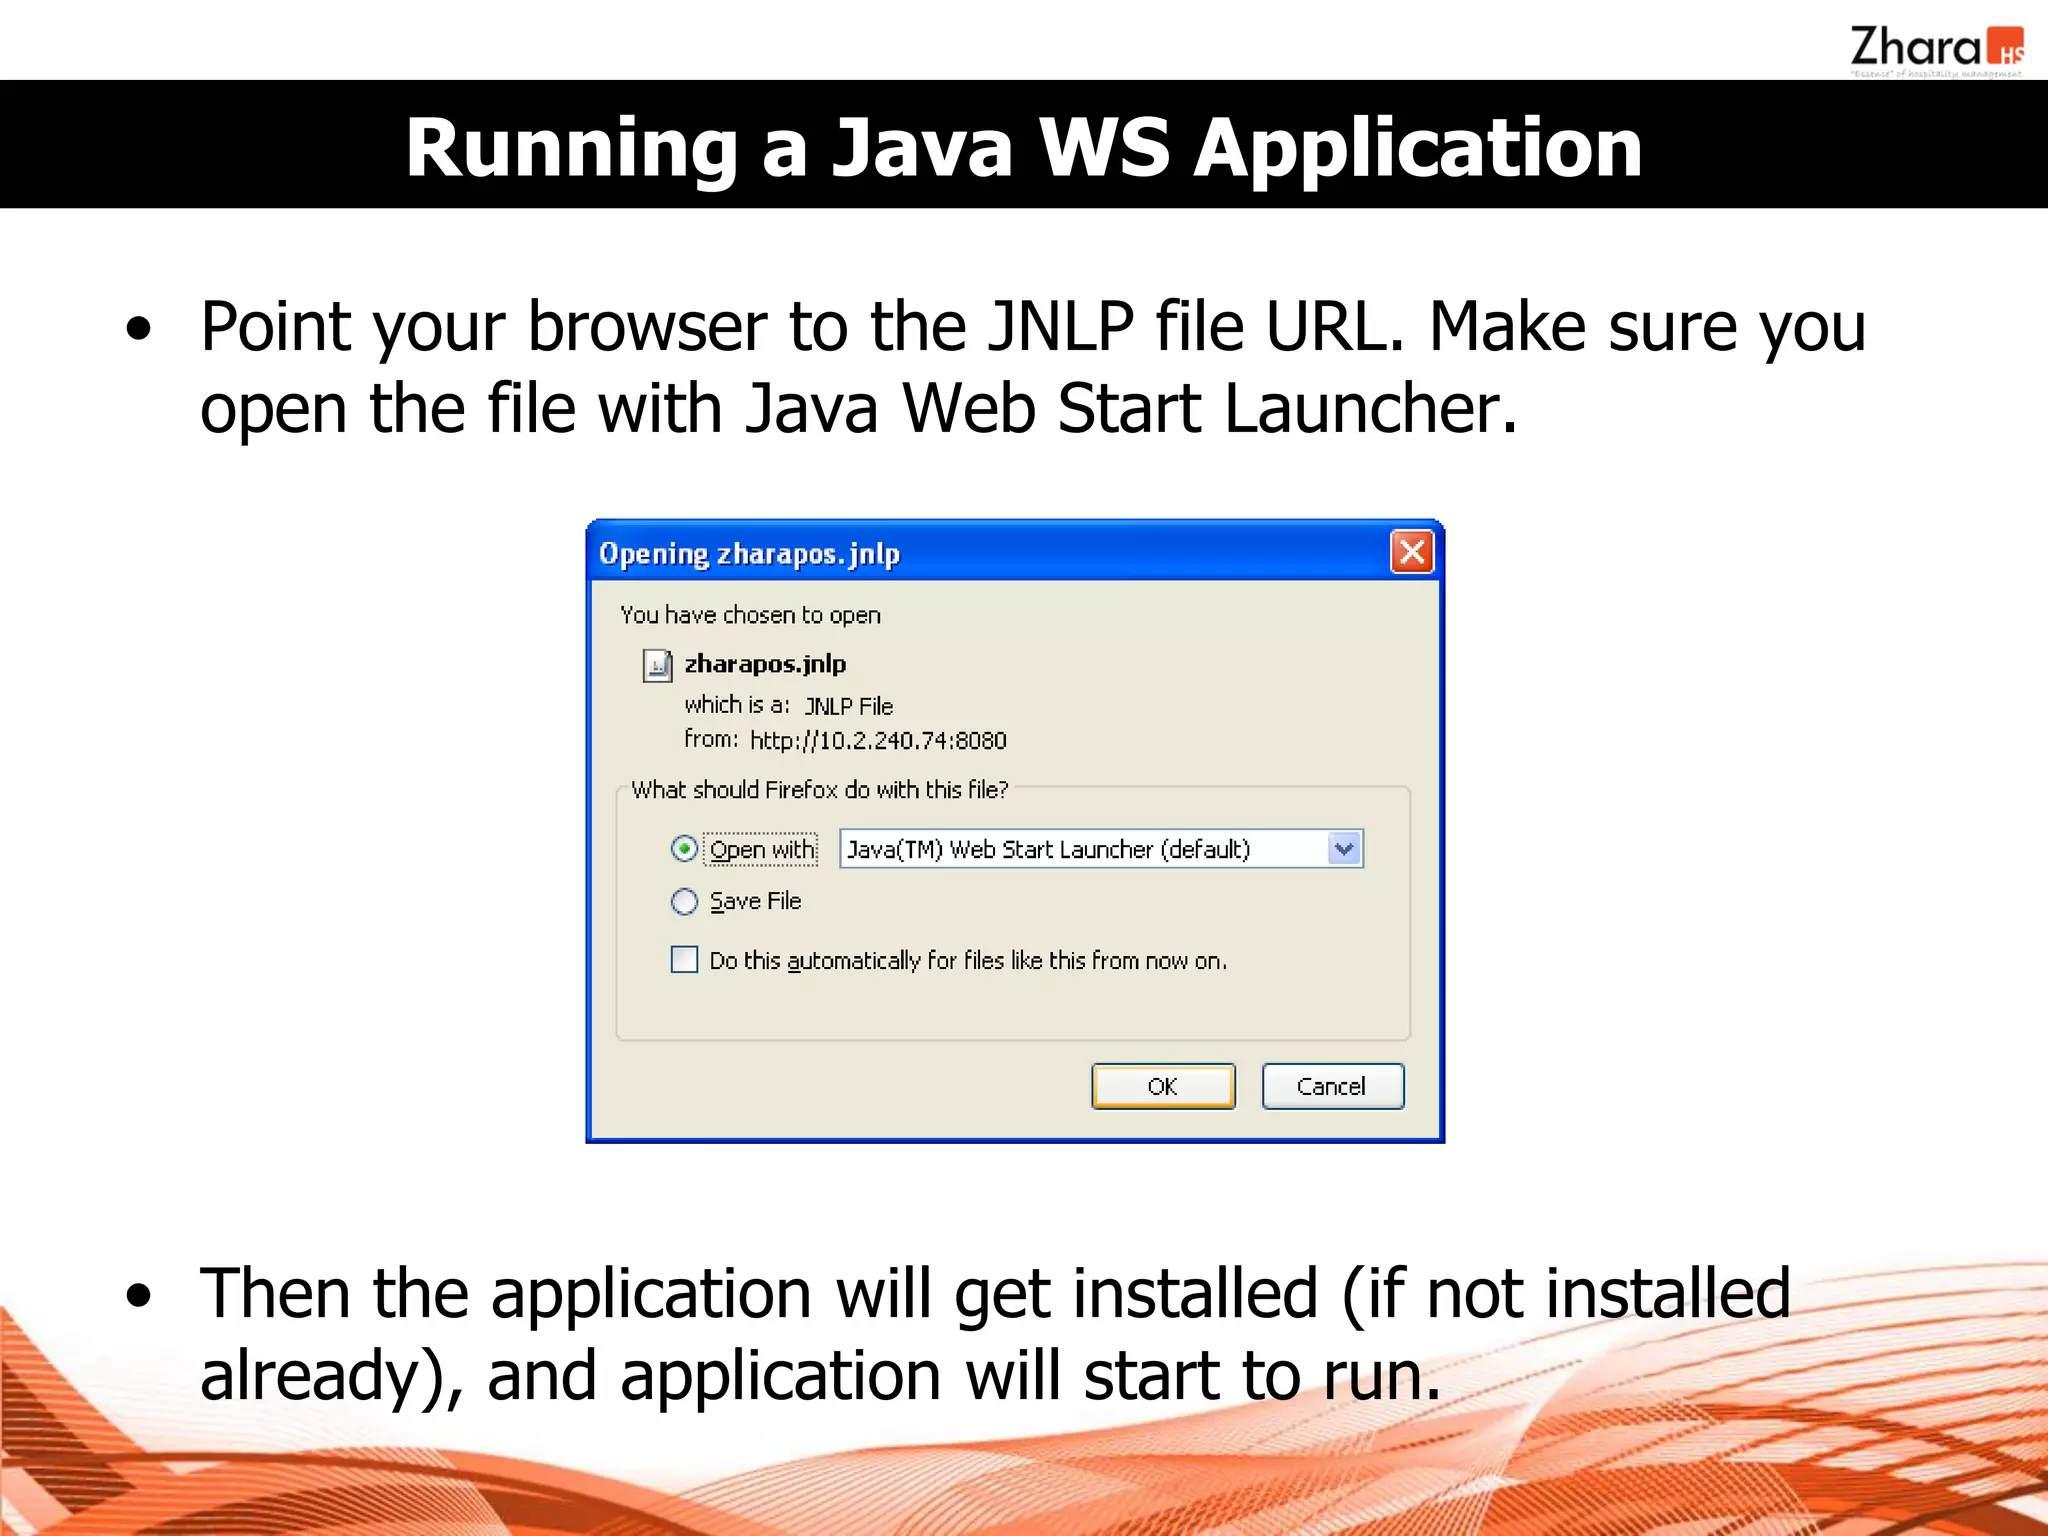The width and height of the screenshot is (2048, 1536).
Task: Click the http://10.2.240.74:8080 source address
Action: (878, 740)
